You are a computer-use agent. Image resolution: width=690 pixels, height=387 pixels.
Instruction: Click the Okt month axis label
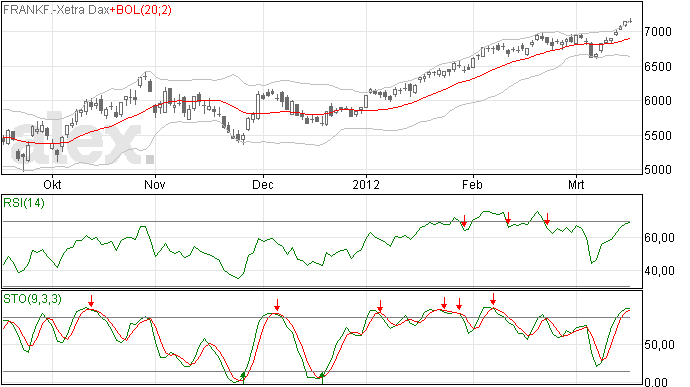click(x=52, y=184)
